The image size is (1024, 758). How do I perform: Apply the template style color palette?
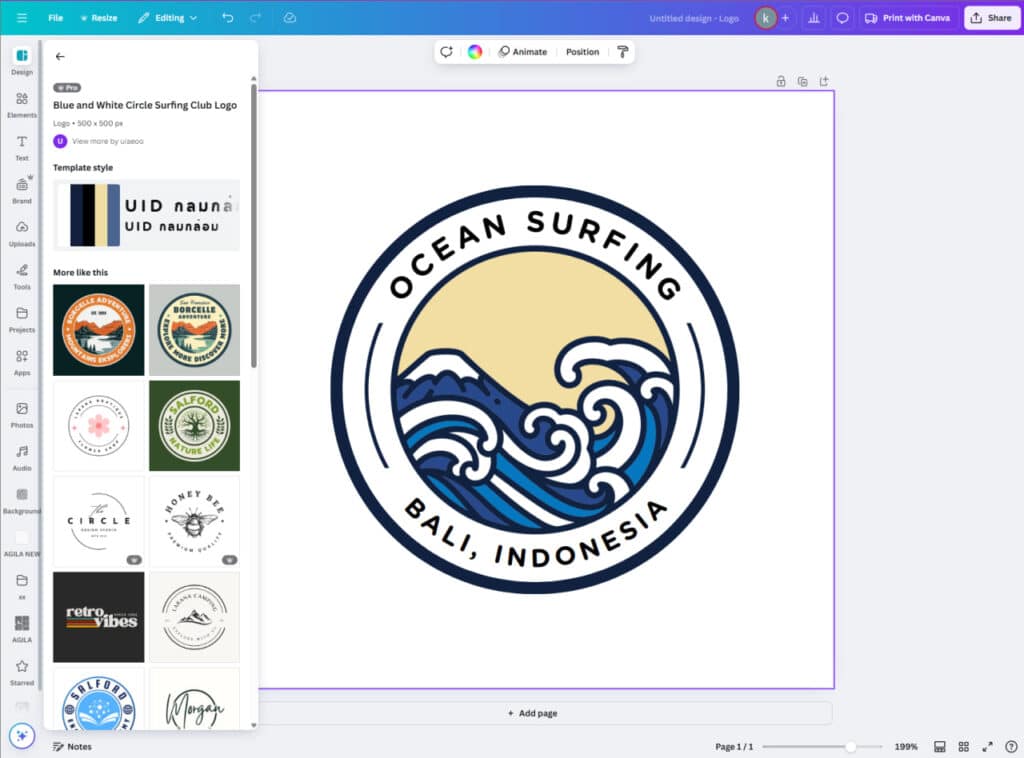coord(146,215)
